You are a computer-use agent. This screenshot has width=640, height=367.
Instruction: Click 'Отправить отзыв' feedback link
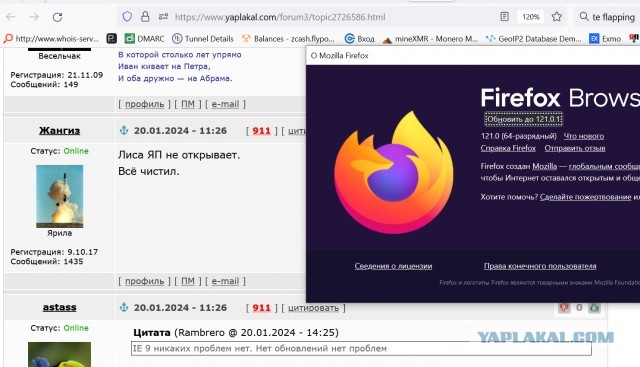[x=575, y=148]
